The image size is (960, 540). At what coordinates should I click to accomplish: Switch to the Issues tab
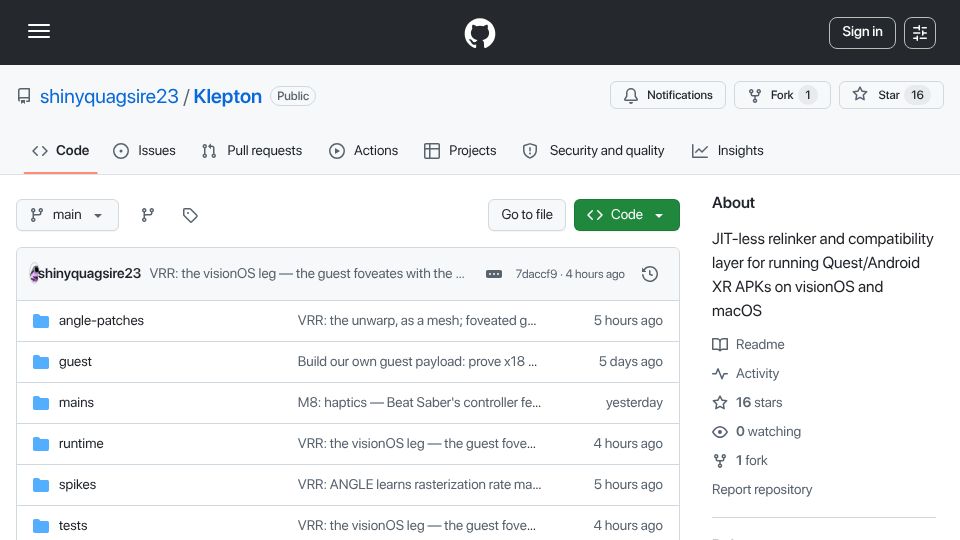[x=144, y=151]
